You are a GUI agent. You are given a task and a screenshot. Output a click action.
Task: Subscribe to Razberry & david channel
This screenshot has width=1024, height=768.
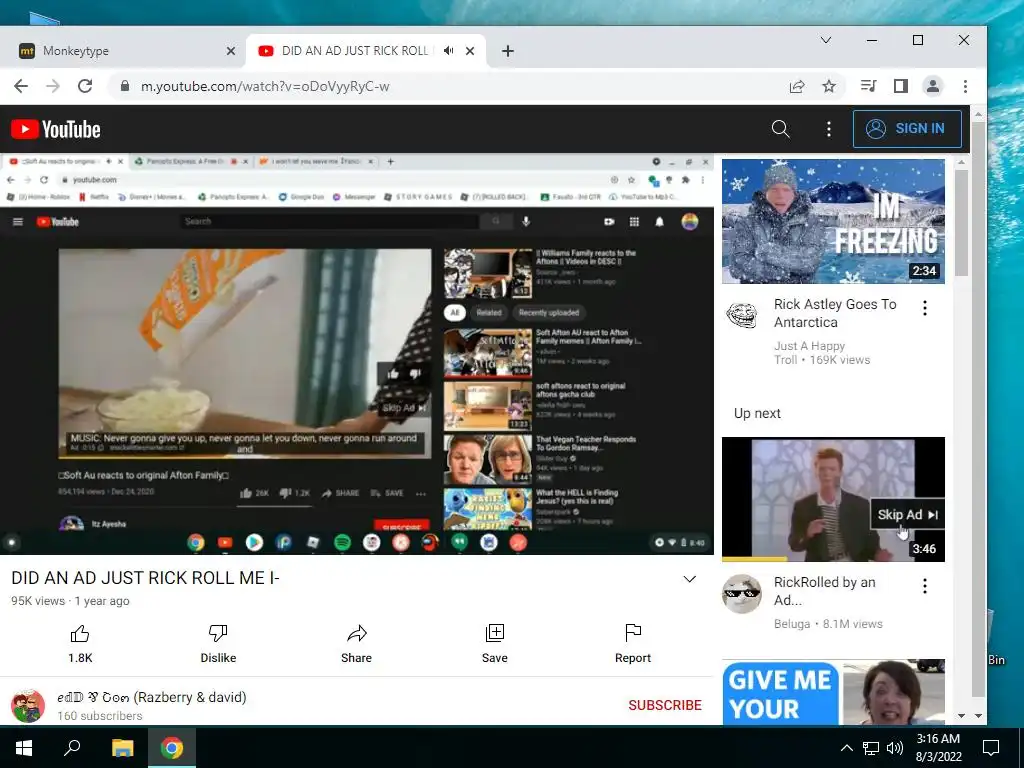pyautogui.click(x=665, y=705)
